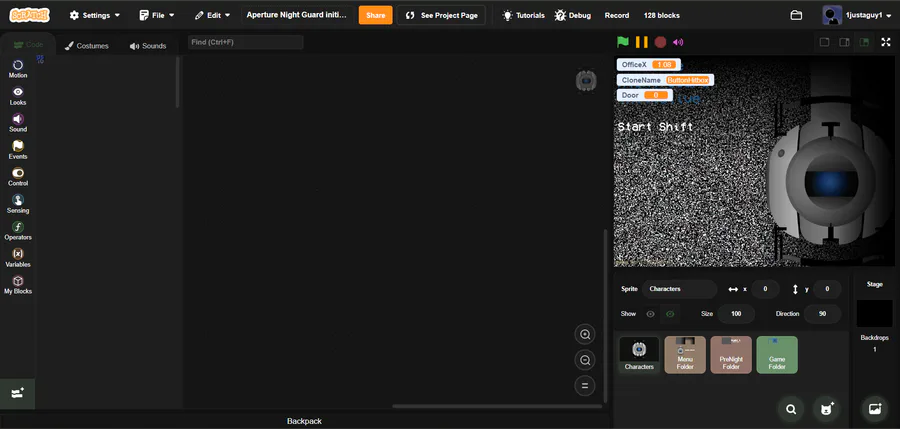This screenshot has width=900, height=429.
Task: Select the Looks block category
Action: [x=18, y=96]
